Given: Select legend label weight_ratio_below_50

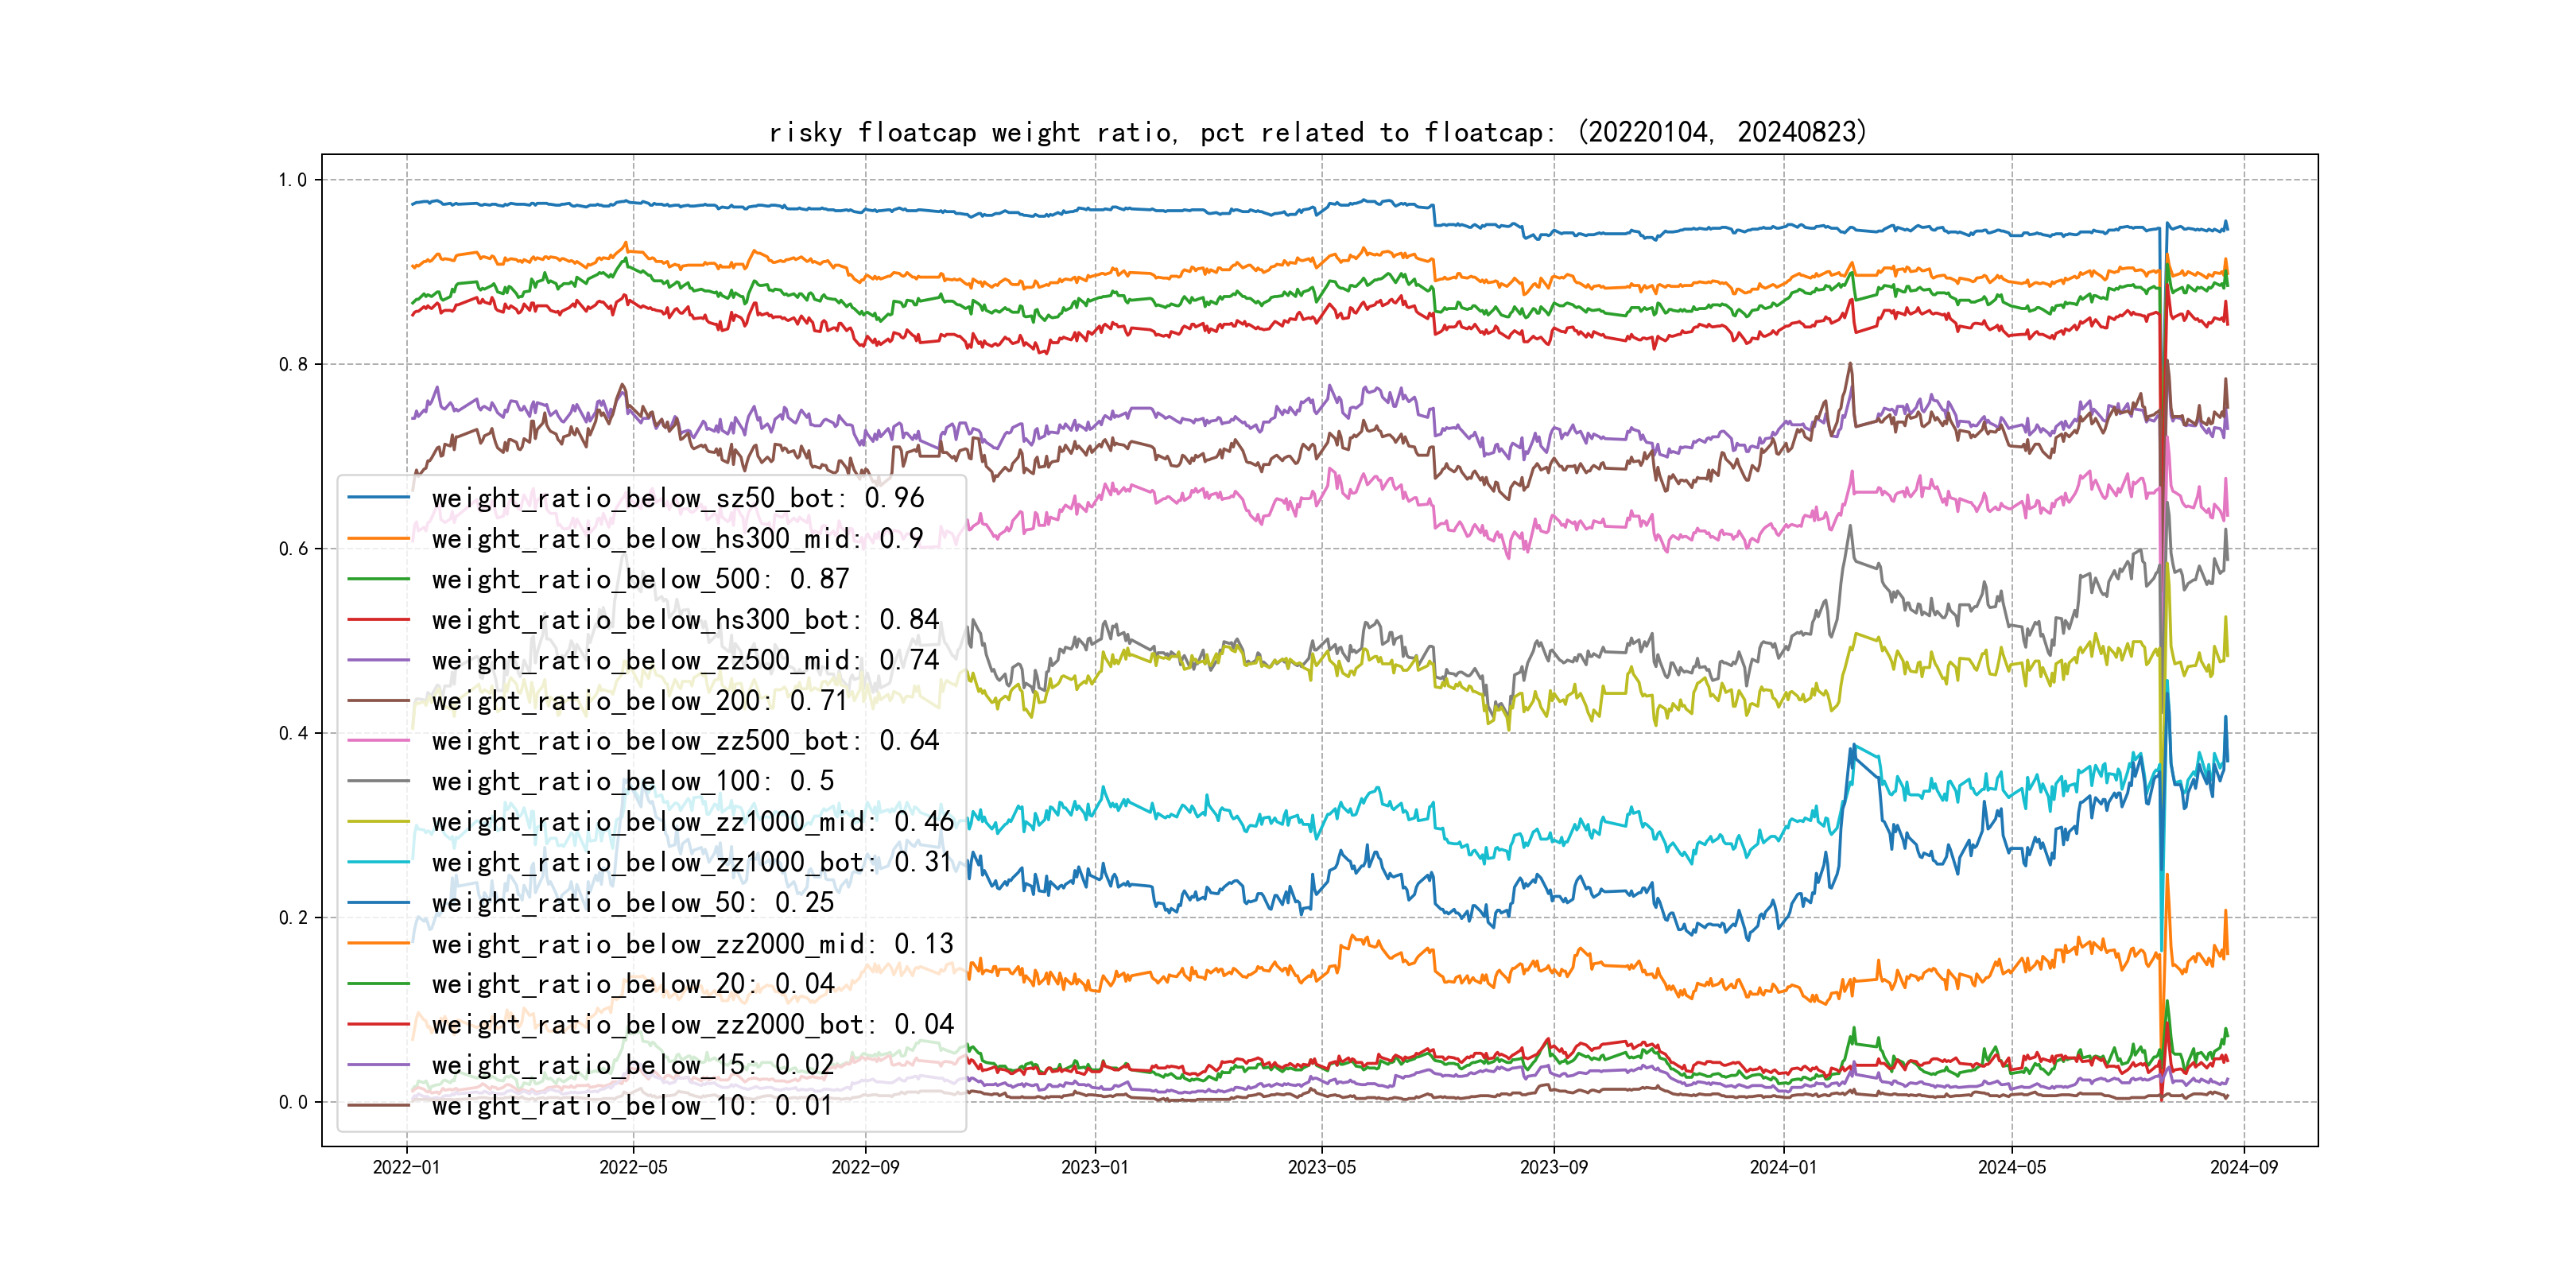Looking at the screenshot, I should [632, 903].
